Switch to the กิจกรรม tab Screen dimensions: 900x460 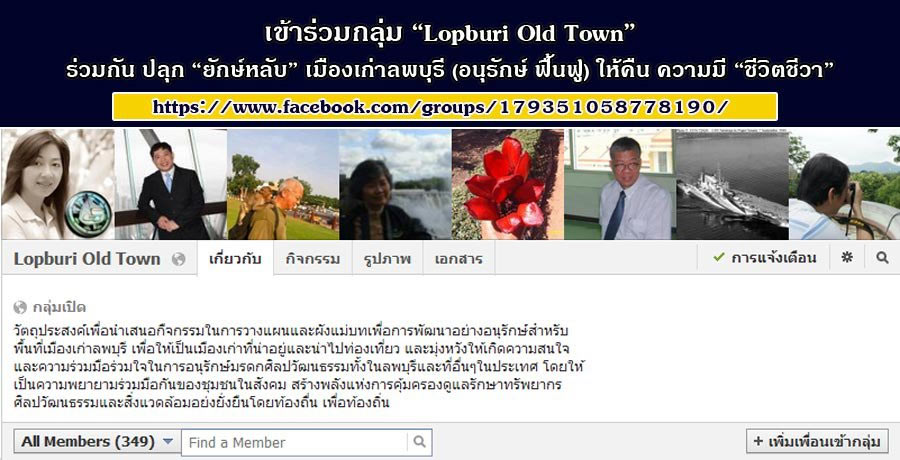tap(312, 259)
